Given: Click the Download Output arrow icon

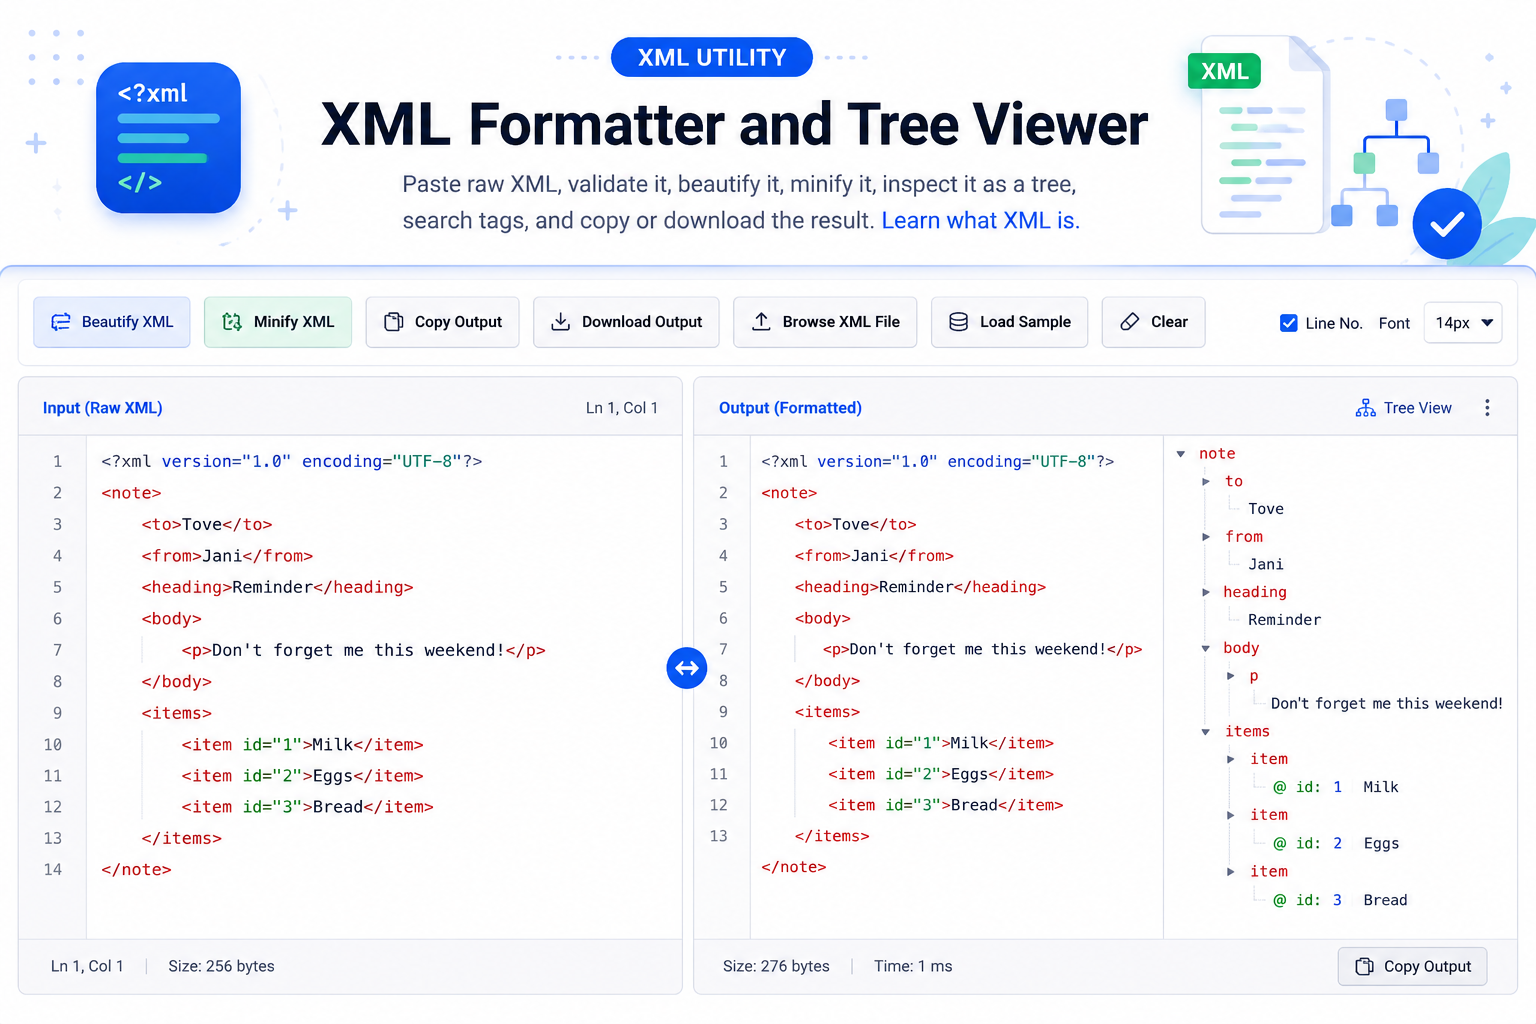Looking at the screenshot, I should 561,322.
